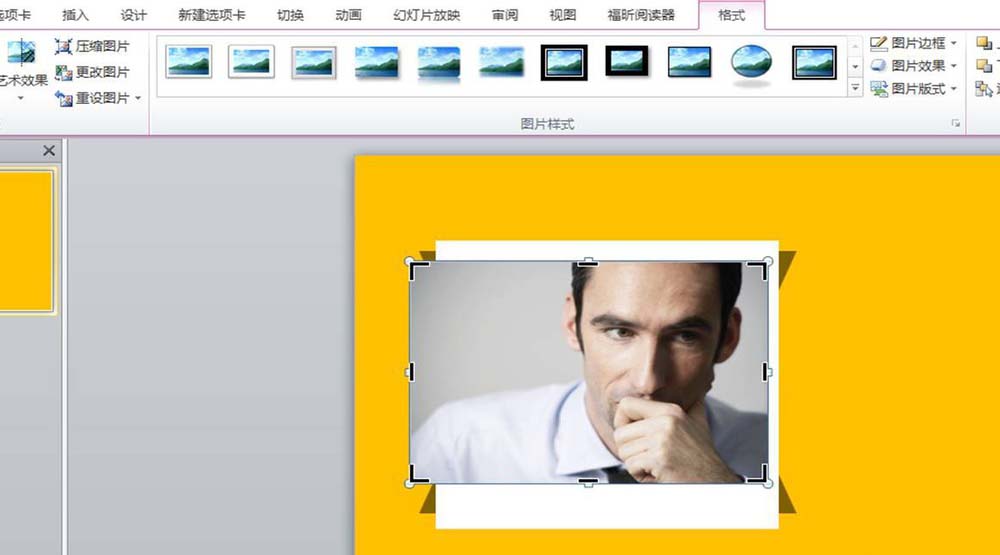Click the Compress Pictures (压缩图片) icon

[x=63, y=47]
